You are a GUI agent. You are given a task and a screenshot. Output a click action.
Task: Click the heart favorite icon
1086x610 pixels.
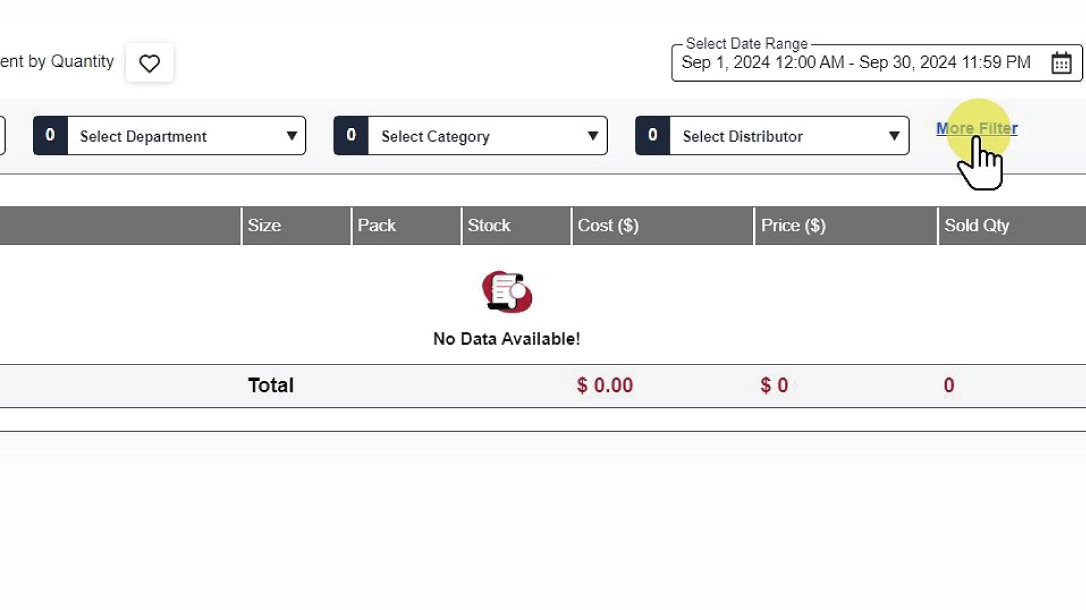tap(149, 63)
